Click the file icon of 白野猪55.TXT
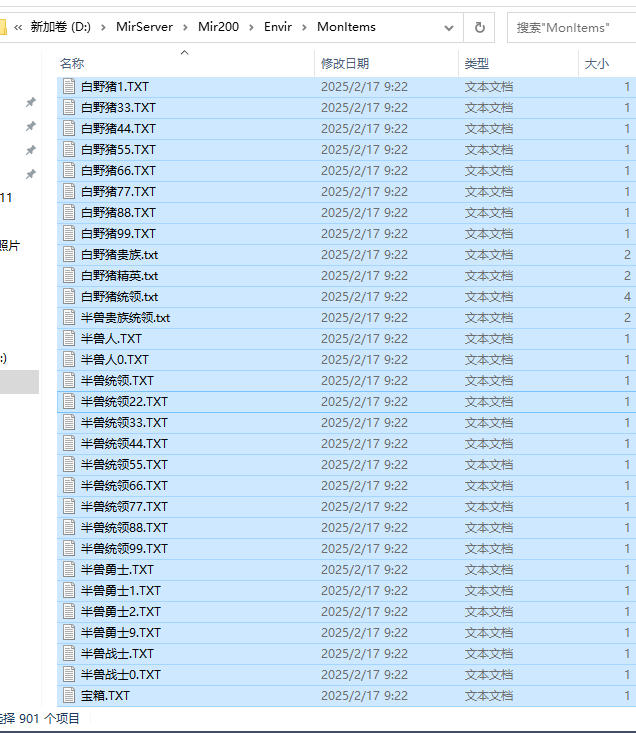 [69, 150]
